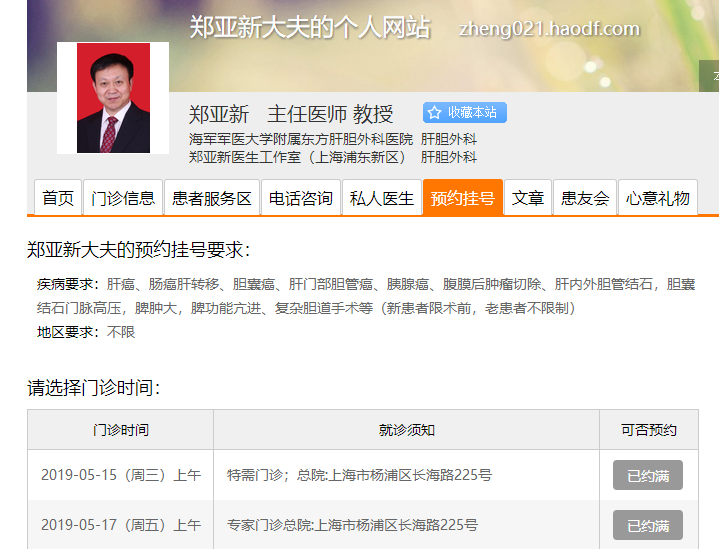Open 郑亚新医生工作室（上海浦东新区） link
719x549 pixels.
coord(298,157)
